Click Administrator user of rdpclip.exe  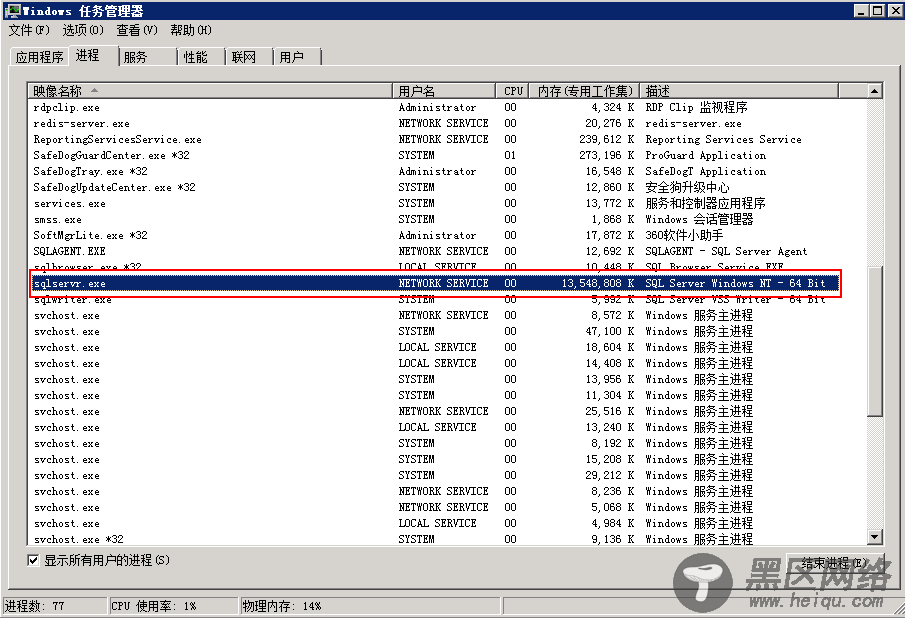click(437, 107)
